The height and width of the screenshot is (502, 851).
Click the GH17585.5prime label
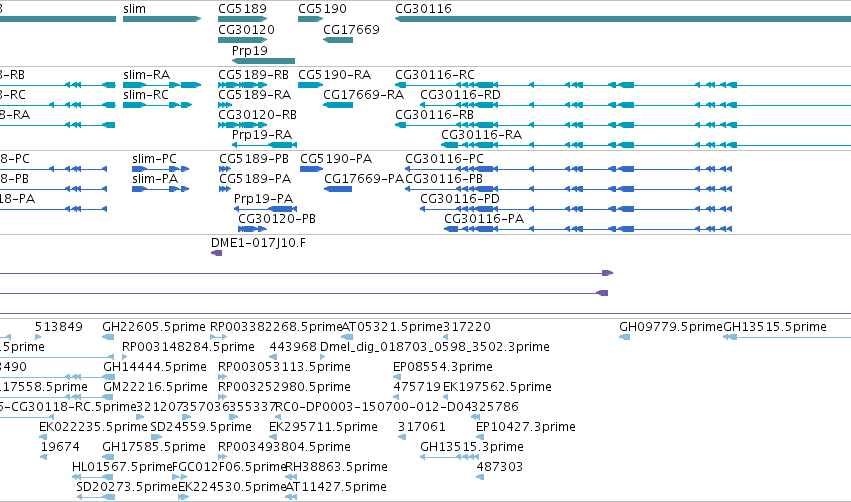pos(154,447)
